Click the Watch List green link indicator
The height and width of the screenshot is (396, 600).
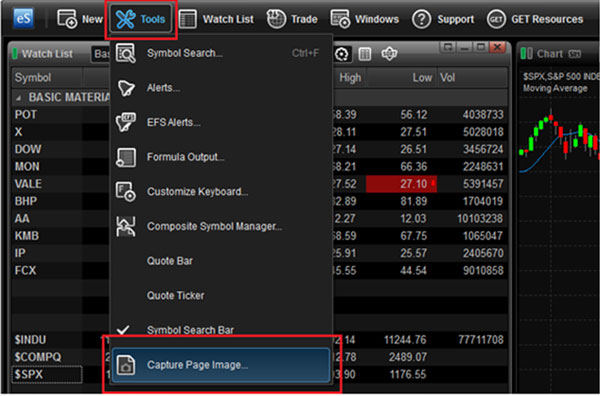[x=15, y=54]
